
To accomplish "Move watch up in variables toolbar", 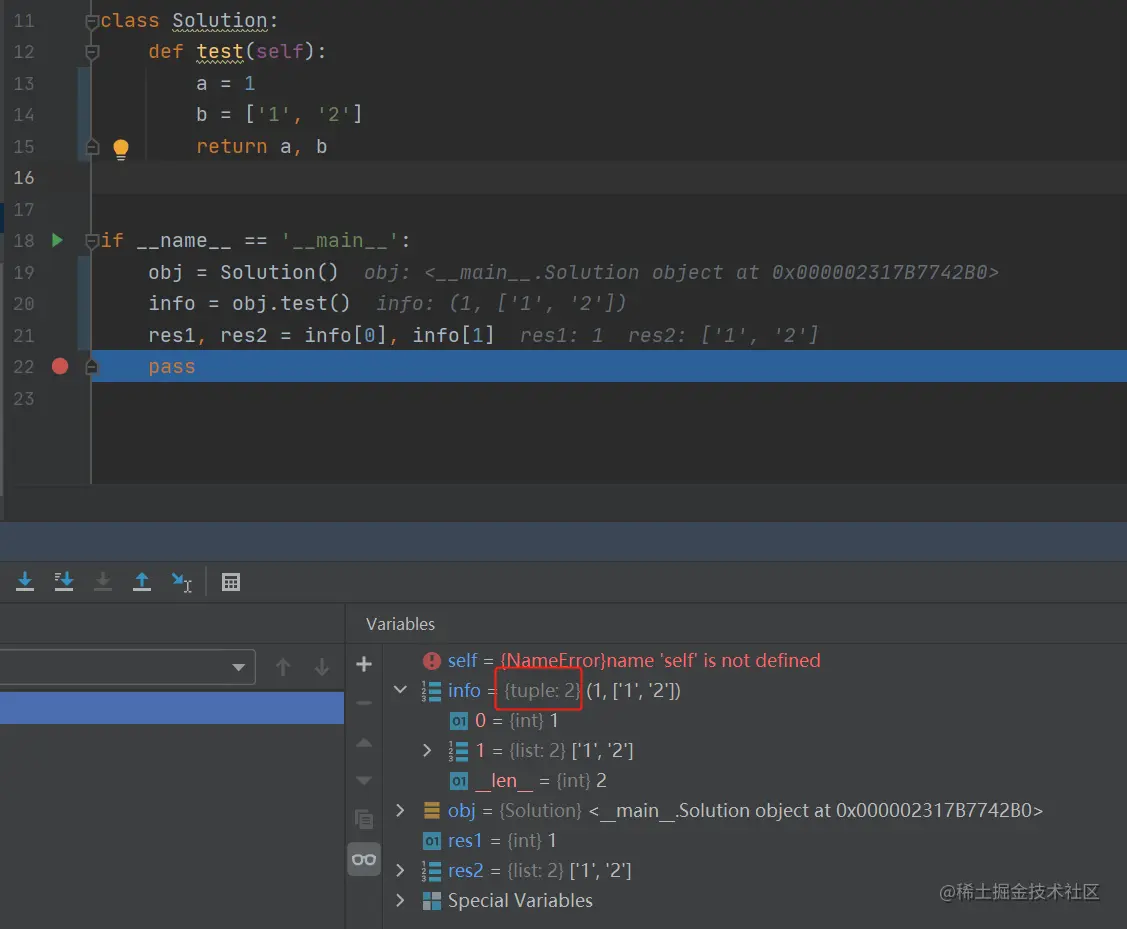I will [x=364, y=743].
